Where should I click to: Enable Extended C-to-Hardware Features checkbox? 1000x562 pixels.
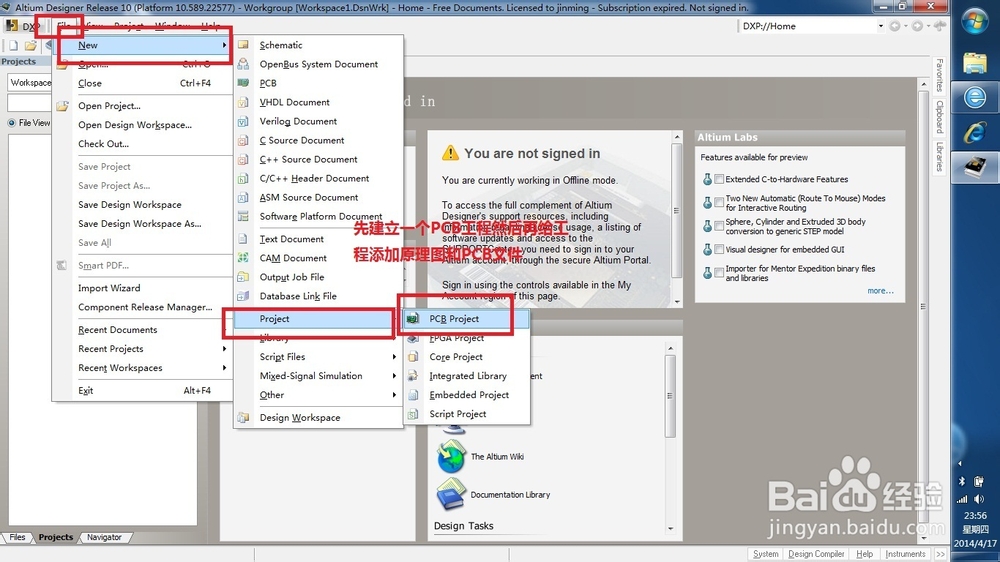click(x=719, y=179)
